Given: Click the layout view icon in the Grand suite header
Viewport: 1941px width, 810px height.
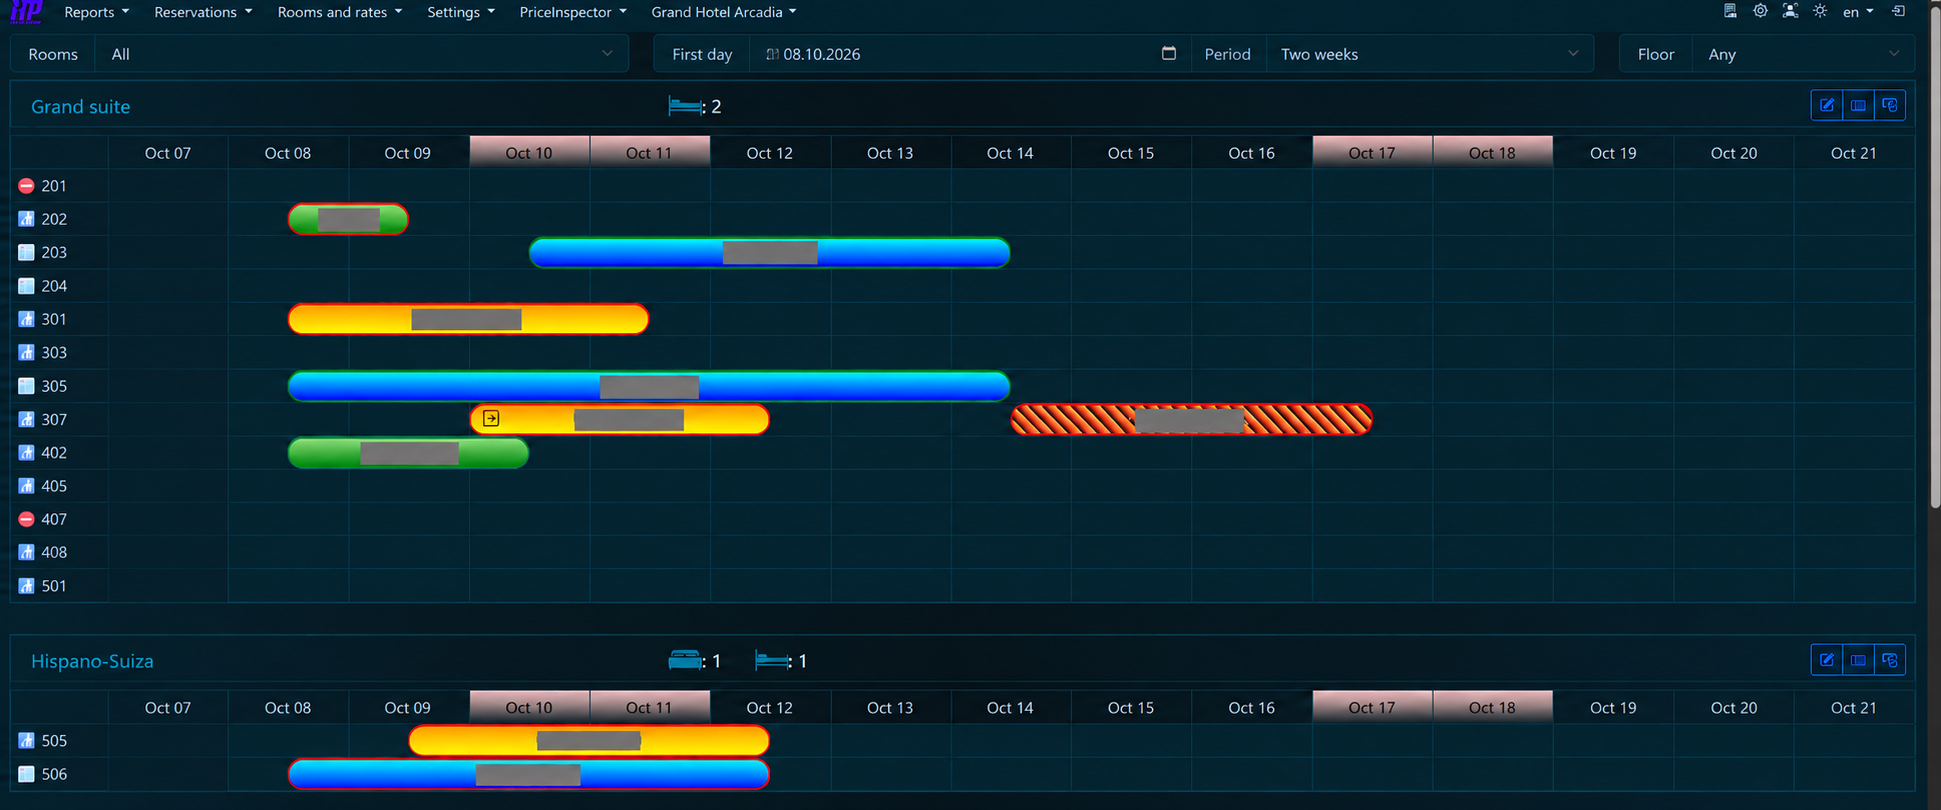Looking at the screenshot, I should point(1858,105).
